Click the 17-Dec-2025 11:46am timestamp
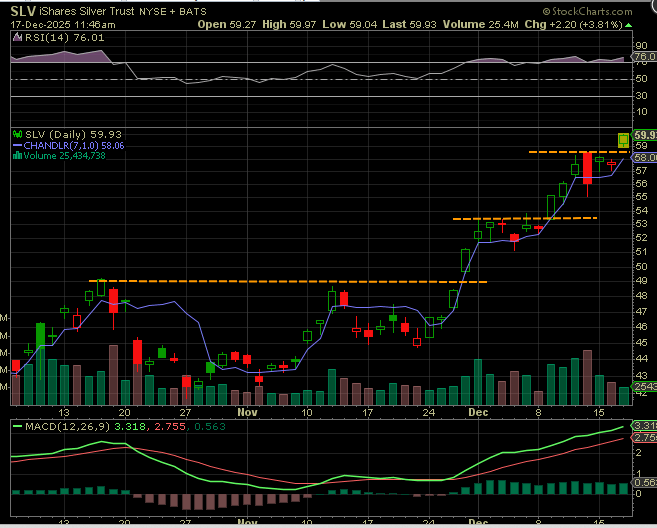 63,24
